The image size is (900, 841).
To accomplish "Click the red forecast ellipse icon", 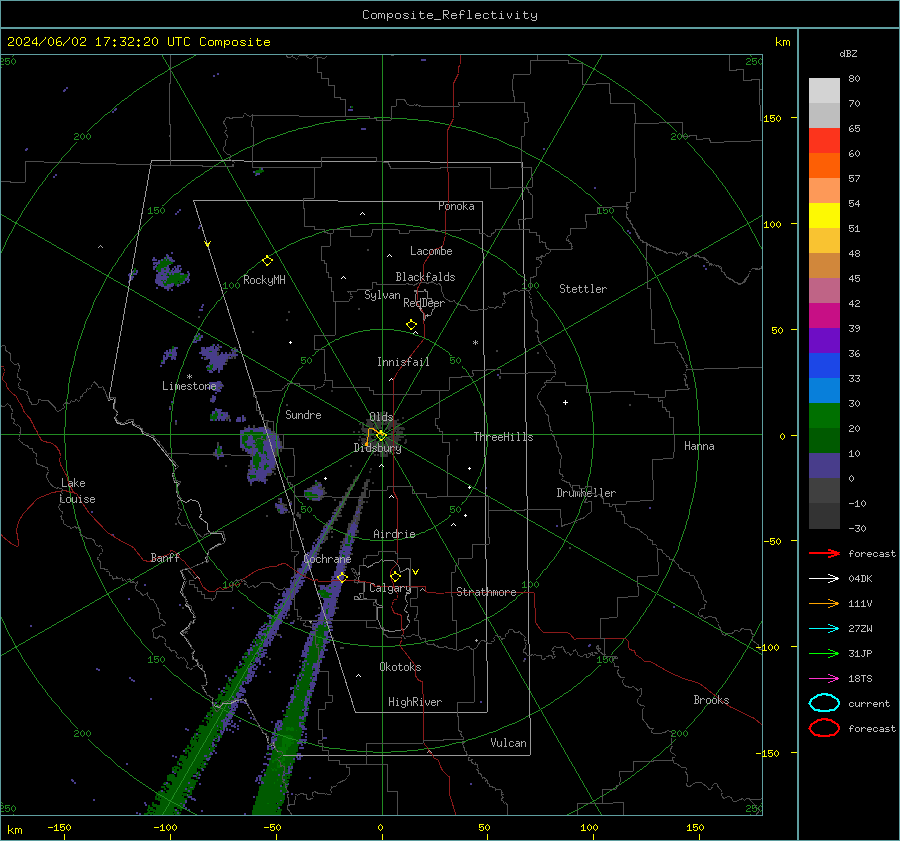I will pos(824,728).
